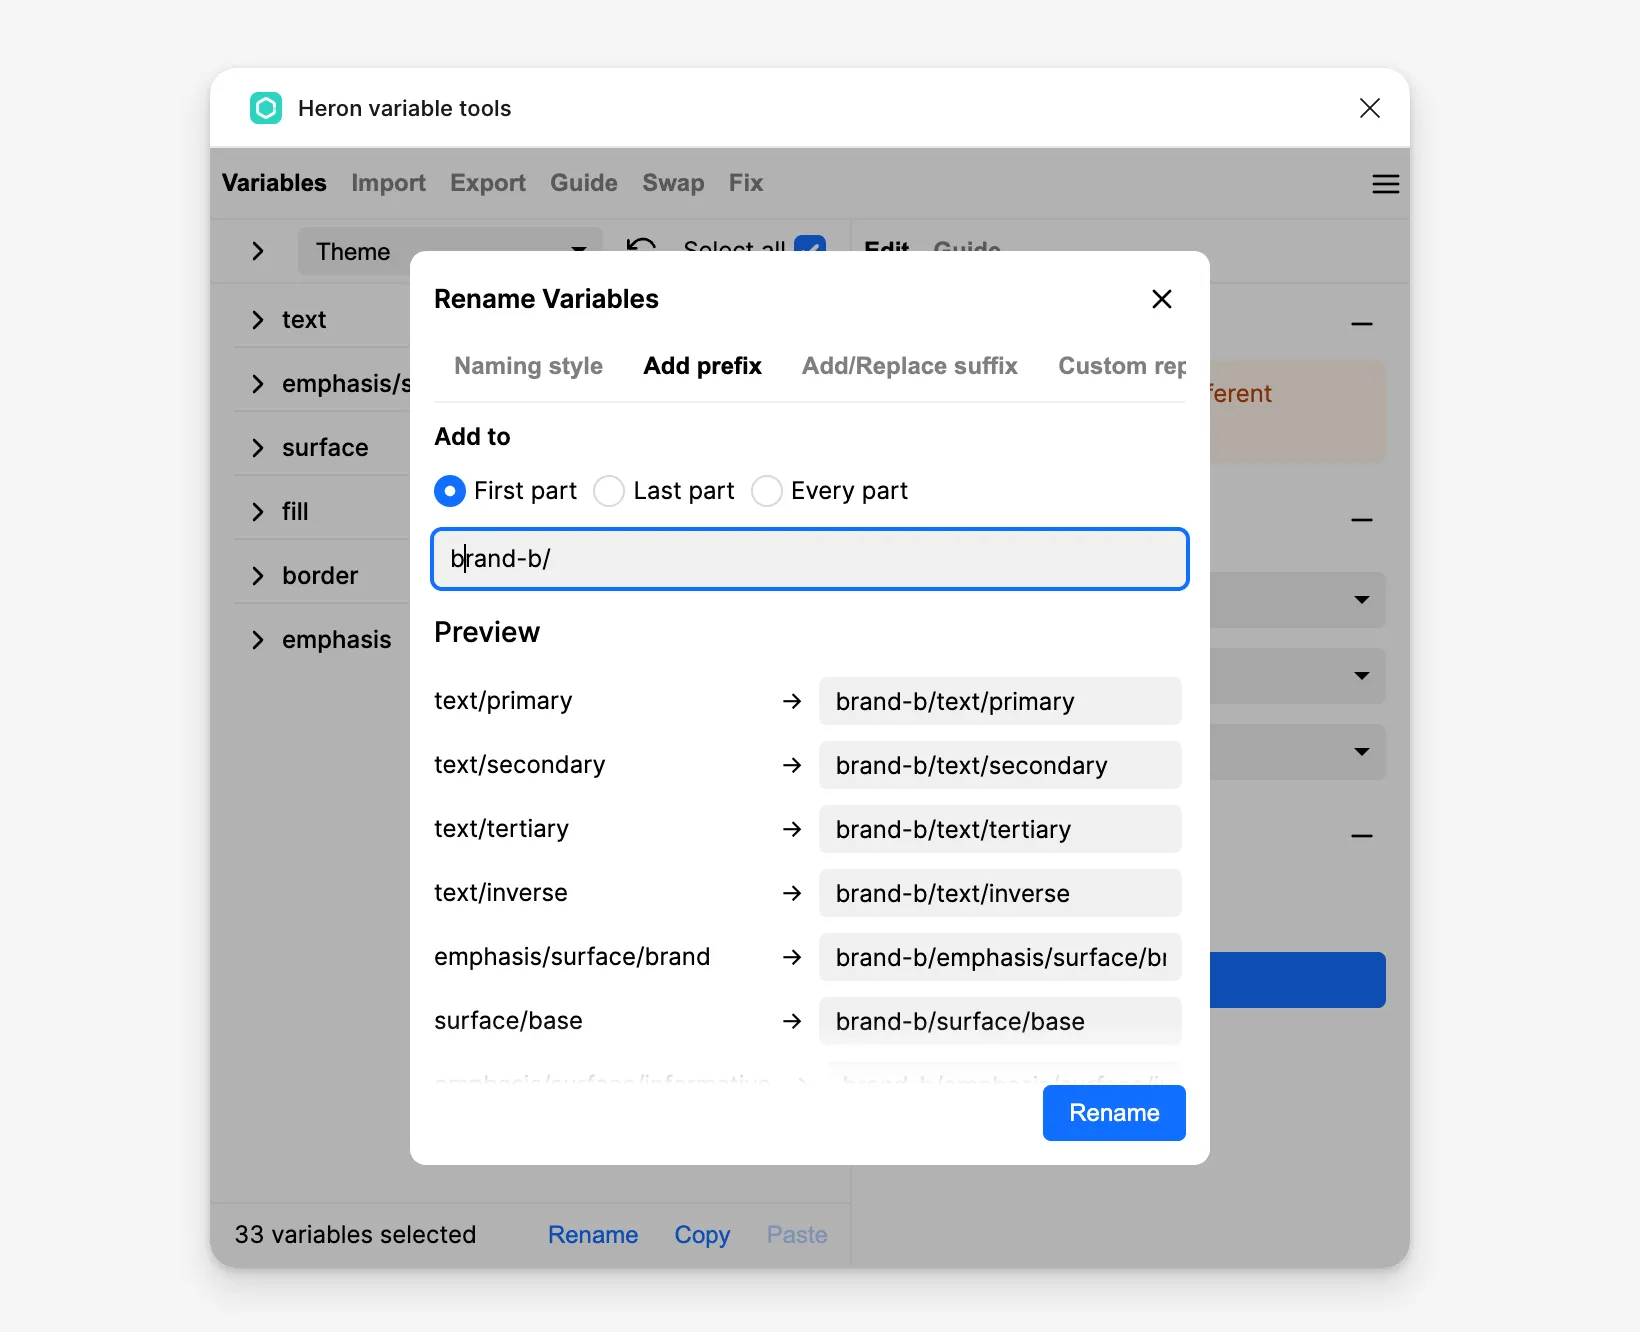Click the Heron plugin logo icon
This screenshot has width=1640, height=1332.
(266, 108)
